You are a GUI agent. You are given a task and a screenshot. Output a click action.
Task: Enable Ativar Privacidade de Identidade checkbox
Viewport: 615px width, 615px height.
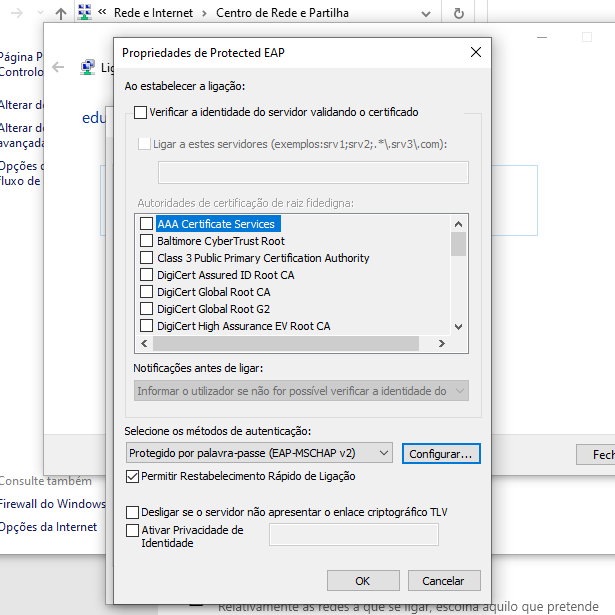click(132, 530)
